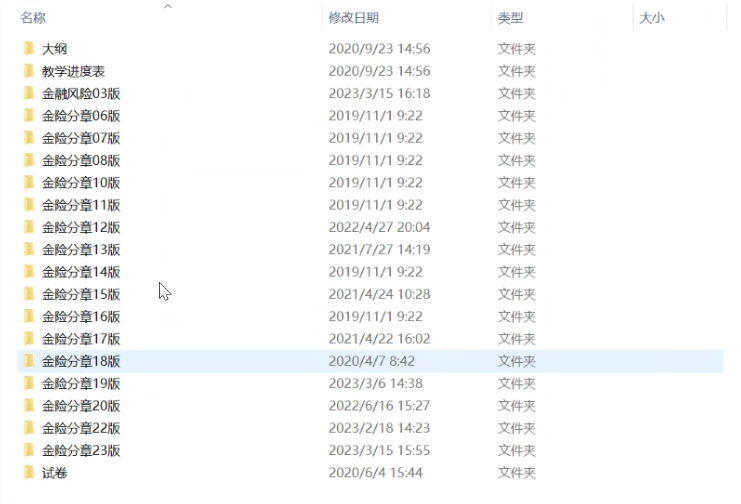Select the 金险分章18版 folder icon
The width and height of the screenshot is (741, 504).
tap(29, 361)
